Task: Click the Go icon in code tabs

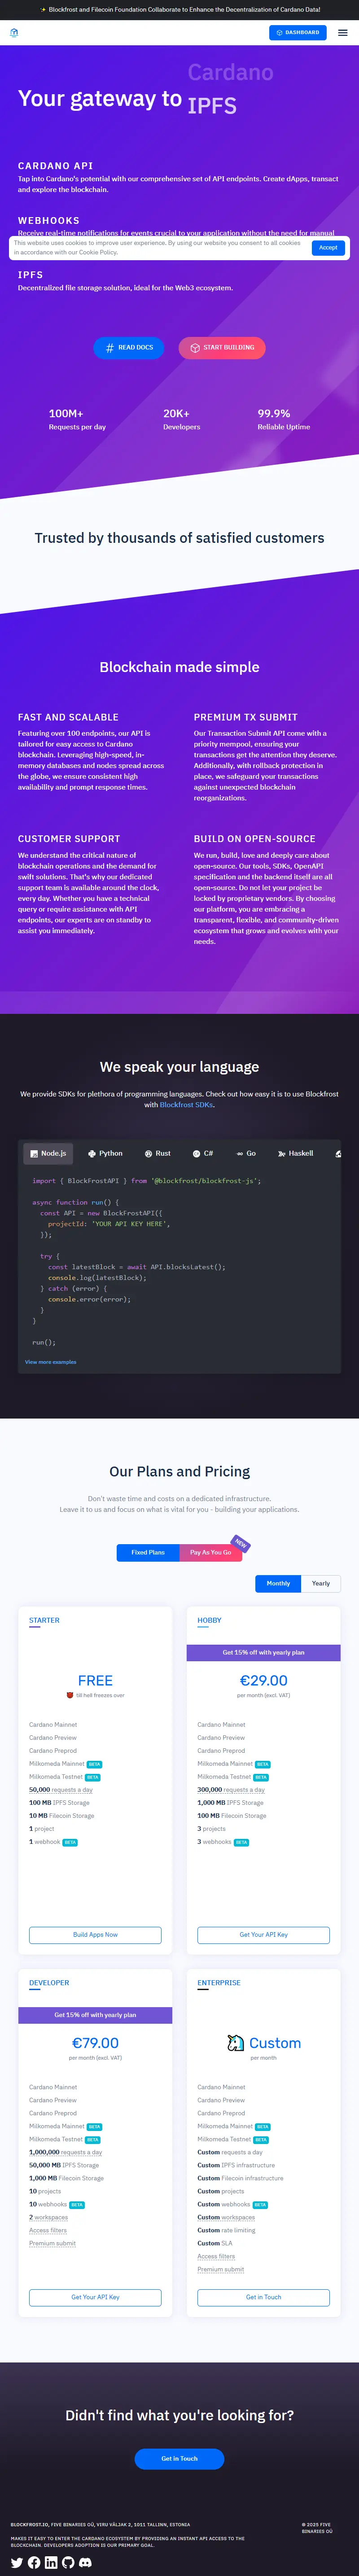Action: pos(240,1154)
